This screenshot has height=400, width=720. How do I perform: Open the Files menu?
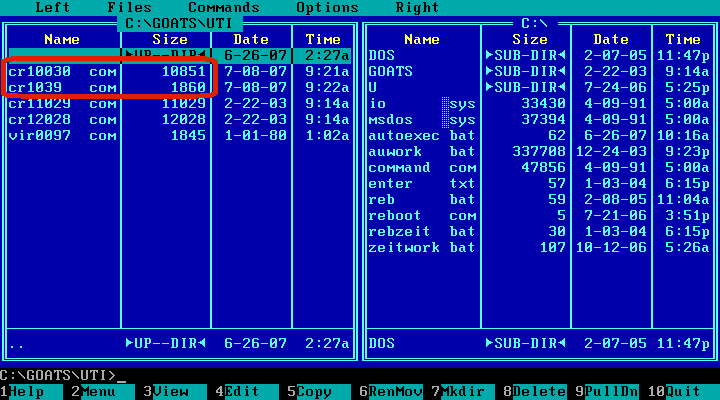pos(129,7)
